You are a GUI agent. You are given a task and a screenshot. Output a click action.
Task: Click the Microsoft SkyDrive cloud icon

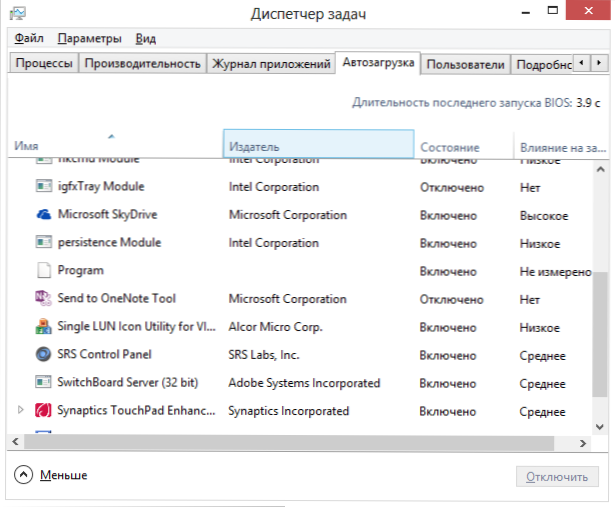tap(44, 214)
